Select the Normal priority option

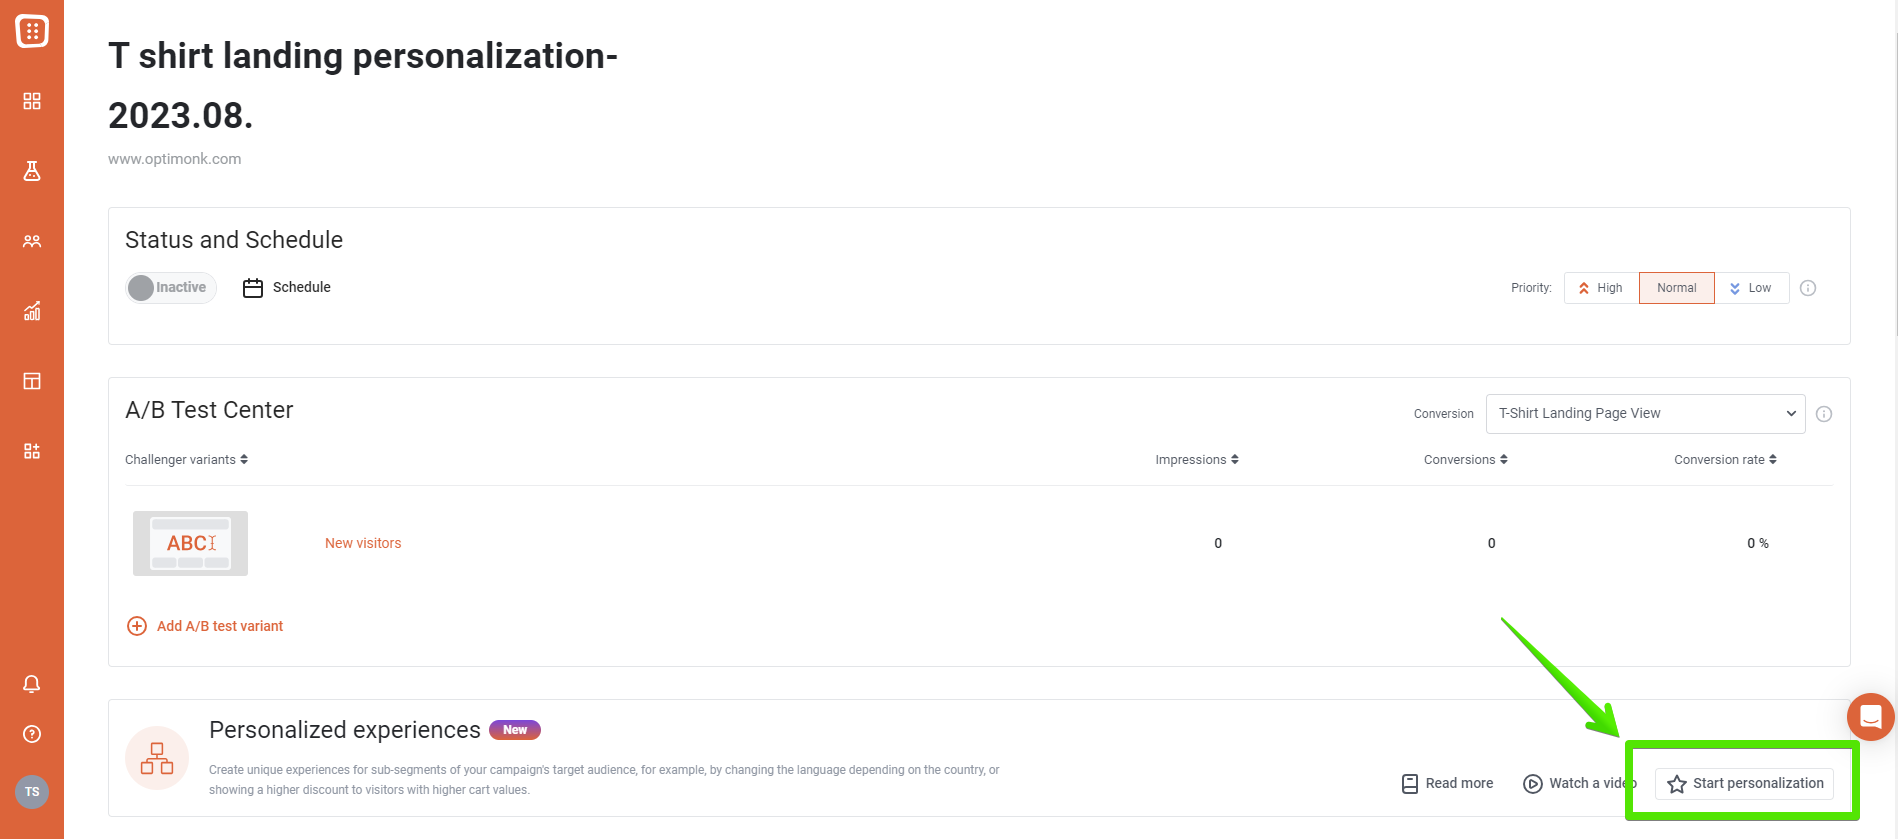coord(1677,288)
